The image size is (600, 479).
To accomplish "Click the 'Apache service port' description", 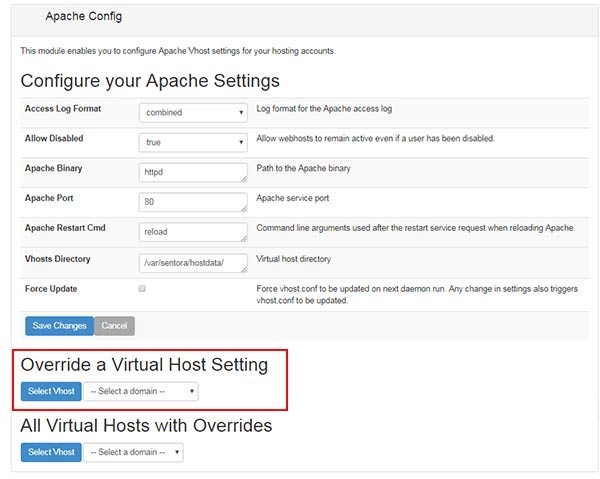I will pos(293,198).
